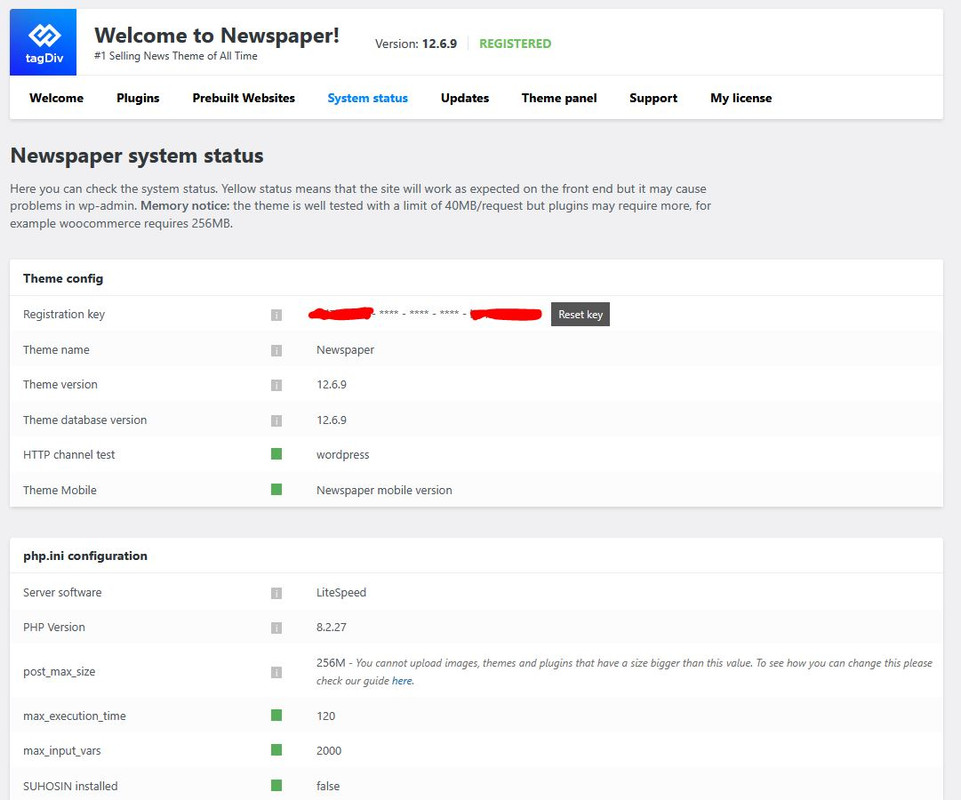Click '#1 Selling News Theme' tagline
Image resolution: width=961 pixels, height=800 pixels.
click(176, 56)
